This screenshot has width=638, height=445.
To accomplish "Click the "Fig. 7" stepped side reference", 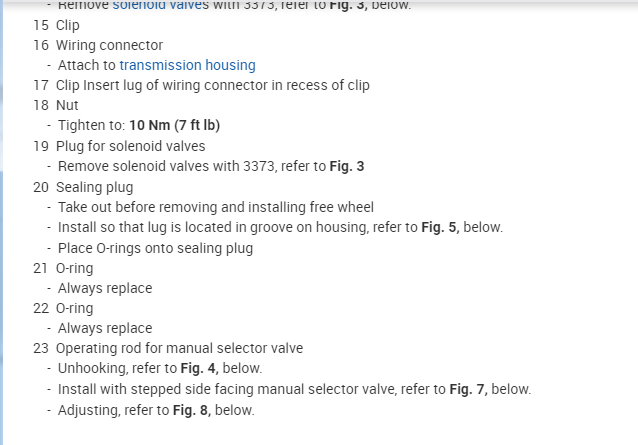I will 466,389.
